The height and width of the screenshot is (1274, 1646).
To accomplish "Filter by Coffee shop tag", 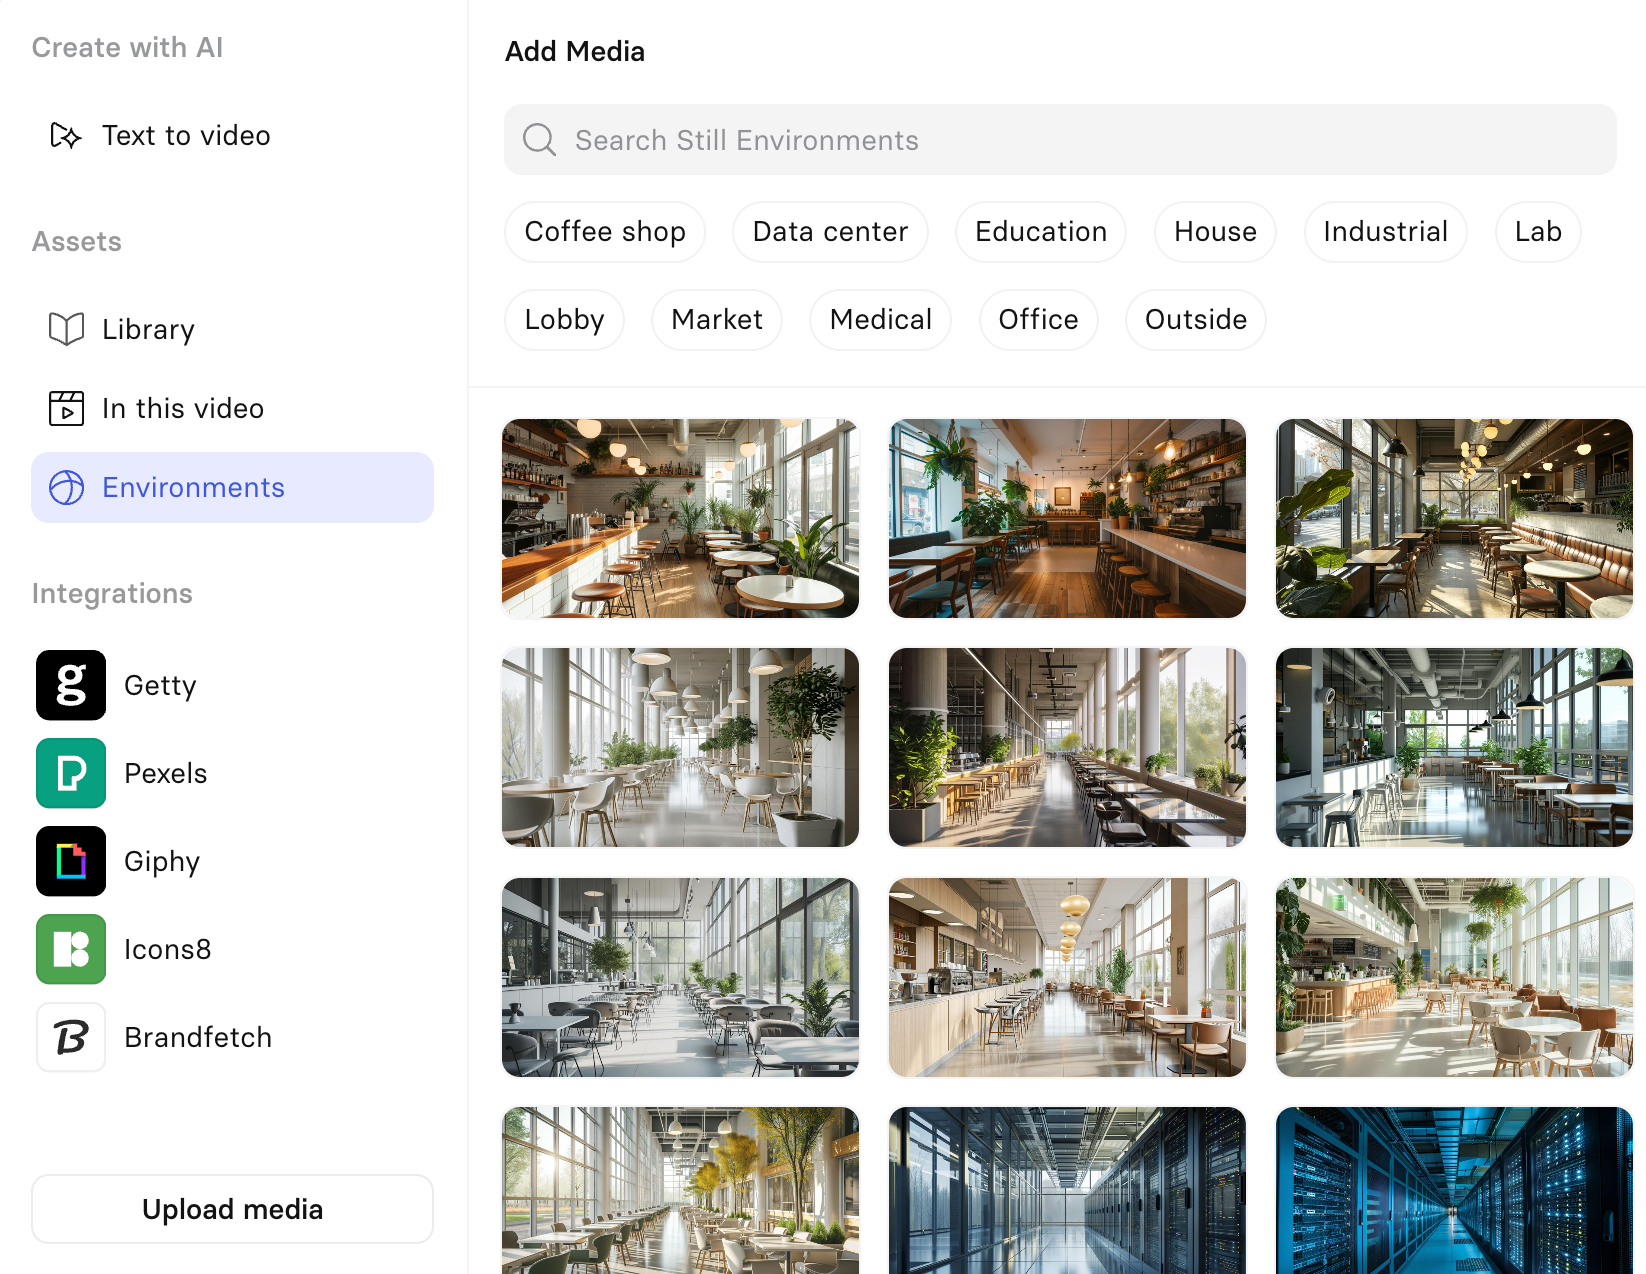I will point(605,232).
